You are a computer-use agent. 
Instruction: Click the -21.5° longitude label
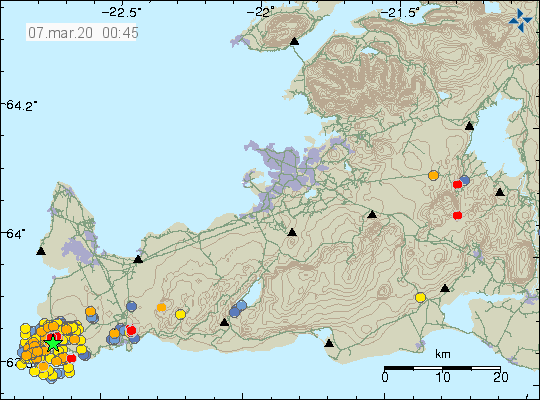400,13
